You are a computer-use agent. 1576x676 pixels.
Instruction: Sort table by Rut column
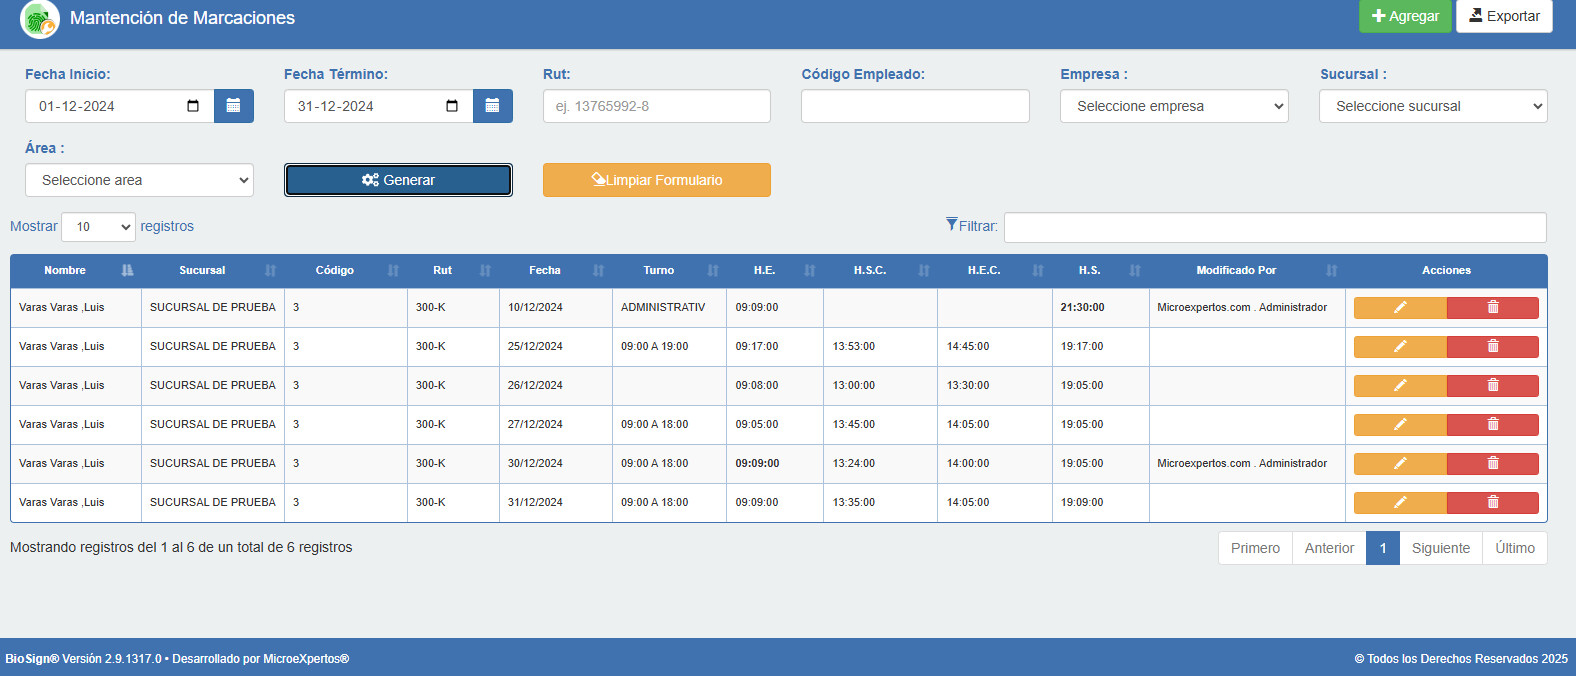click(453, 271)
